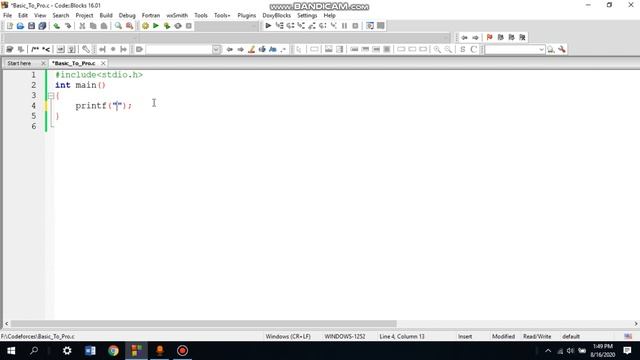The height and width of the screenshot is (360, 640).
Task: Toggle match case Aa search option
Action: [273, 49]
